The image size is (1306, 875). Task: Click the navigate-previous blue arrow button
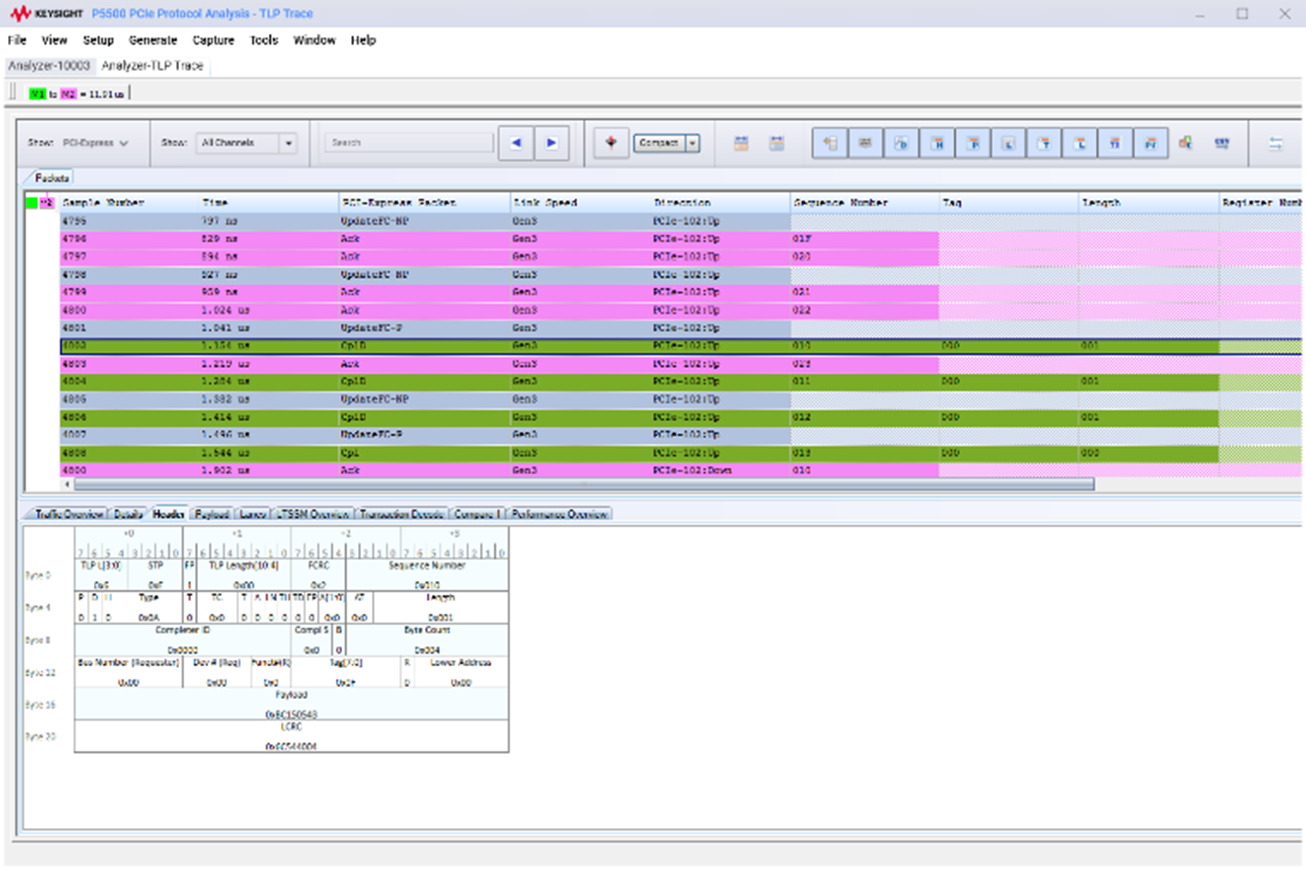click(517, 142)
